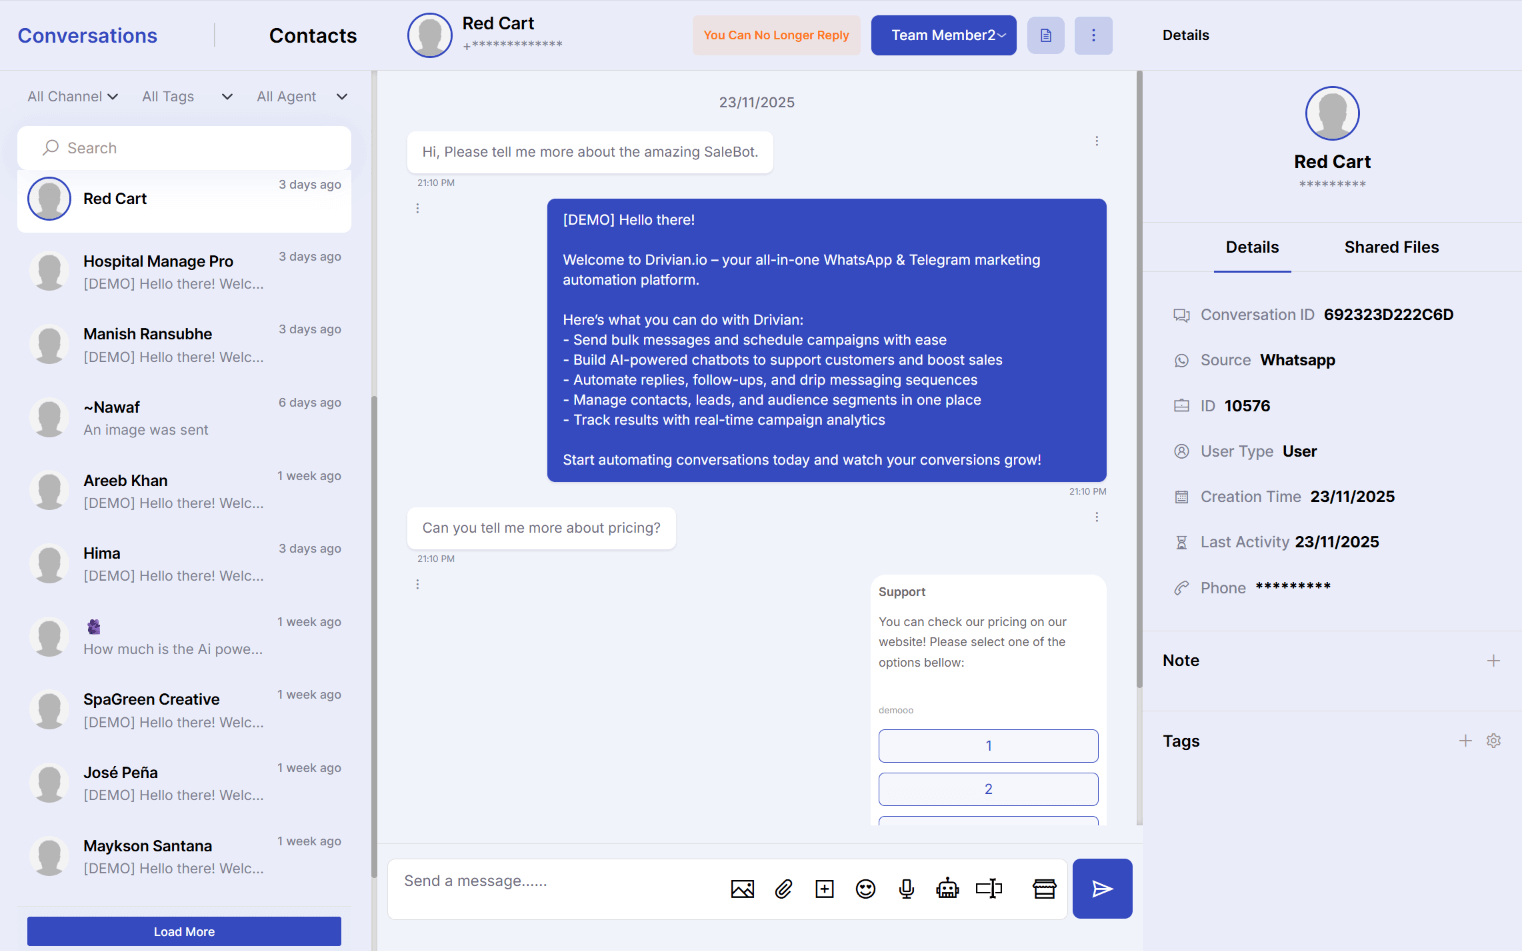The height and width of the screenshot is (951, 1522).
Task: Open the SpaGreen Creative conversation
Action: click(184, 710)
